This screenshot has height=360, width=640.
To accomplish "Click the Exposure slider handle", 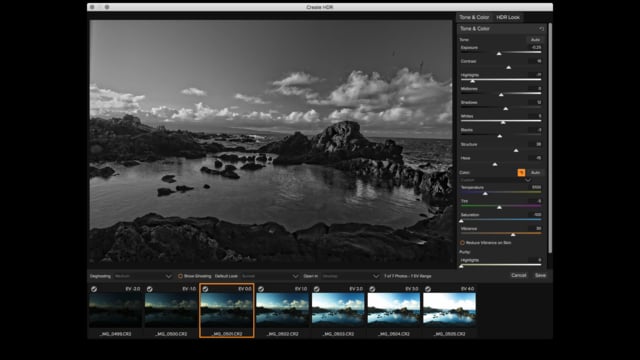I will point(499,53).
